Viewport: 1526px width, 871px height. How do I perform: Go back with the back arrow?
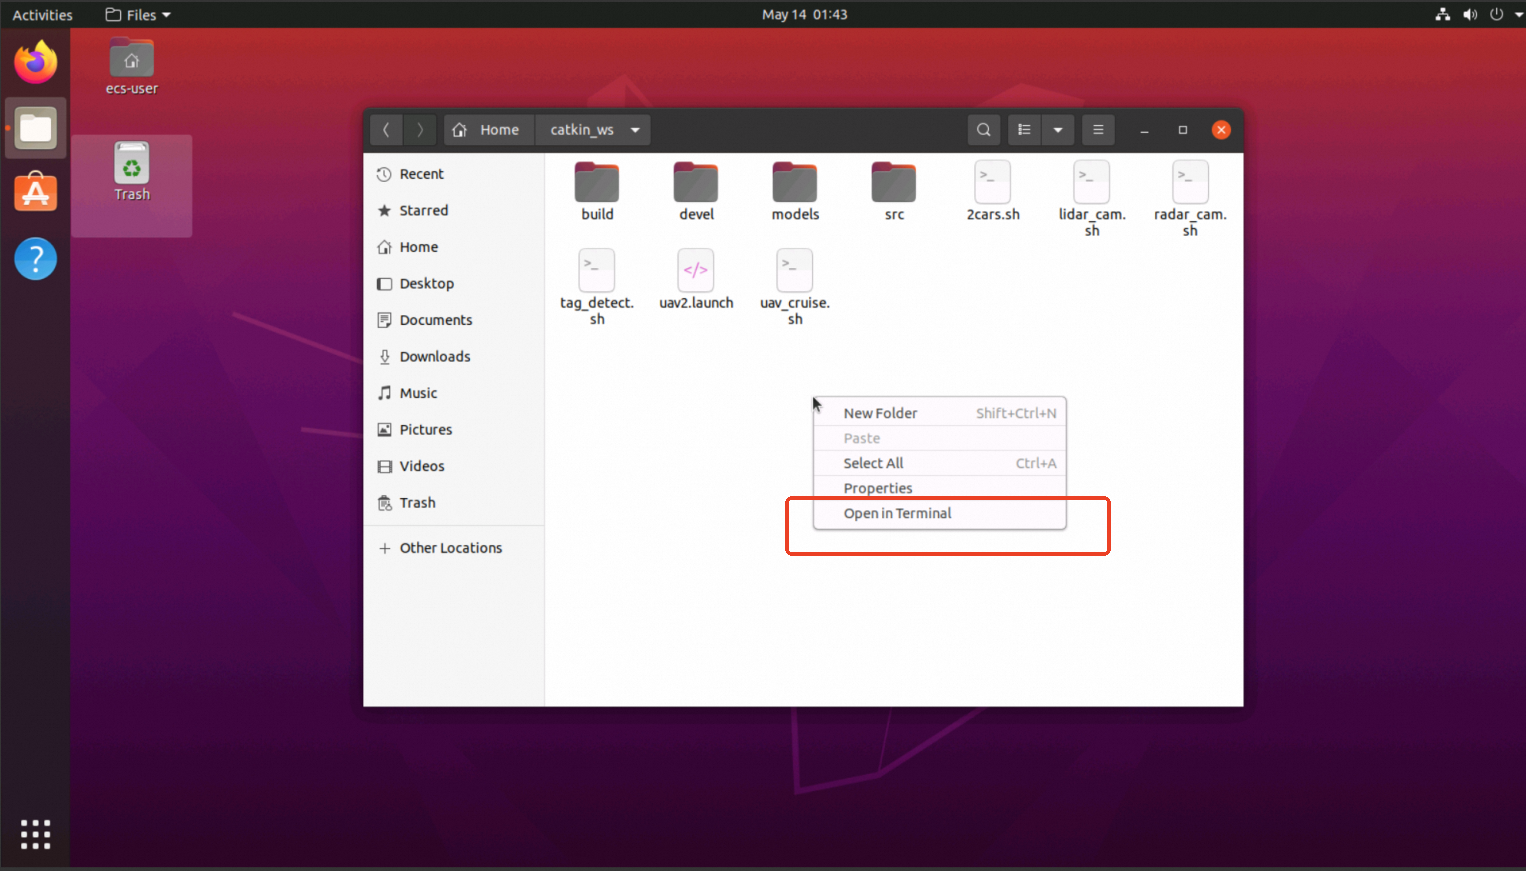[386, 130]
